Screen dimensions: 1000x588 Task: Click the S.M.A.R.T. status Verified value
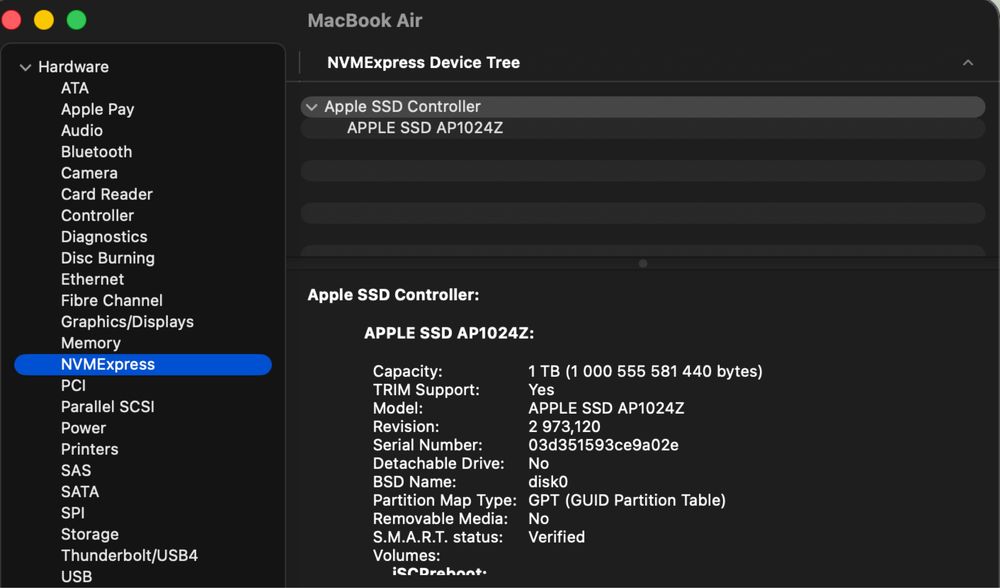click(x=556, y=538)
